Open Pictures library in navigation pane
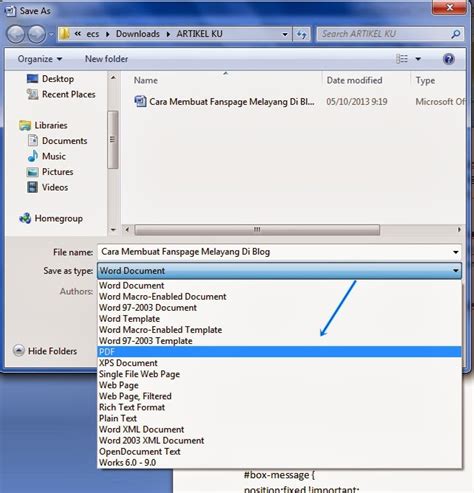 [50, 172]
